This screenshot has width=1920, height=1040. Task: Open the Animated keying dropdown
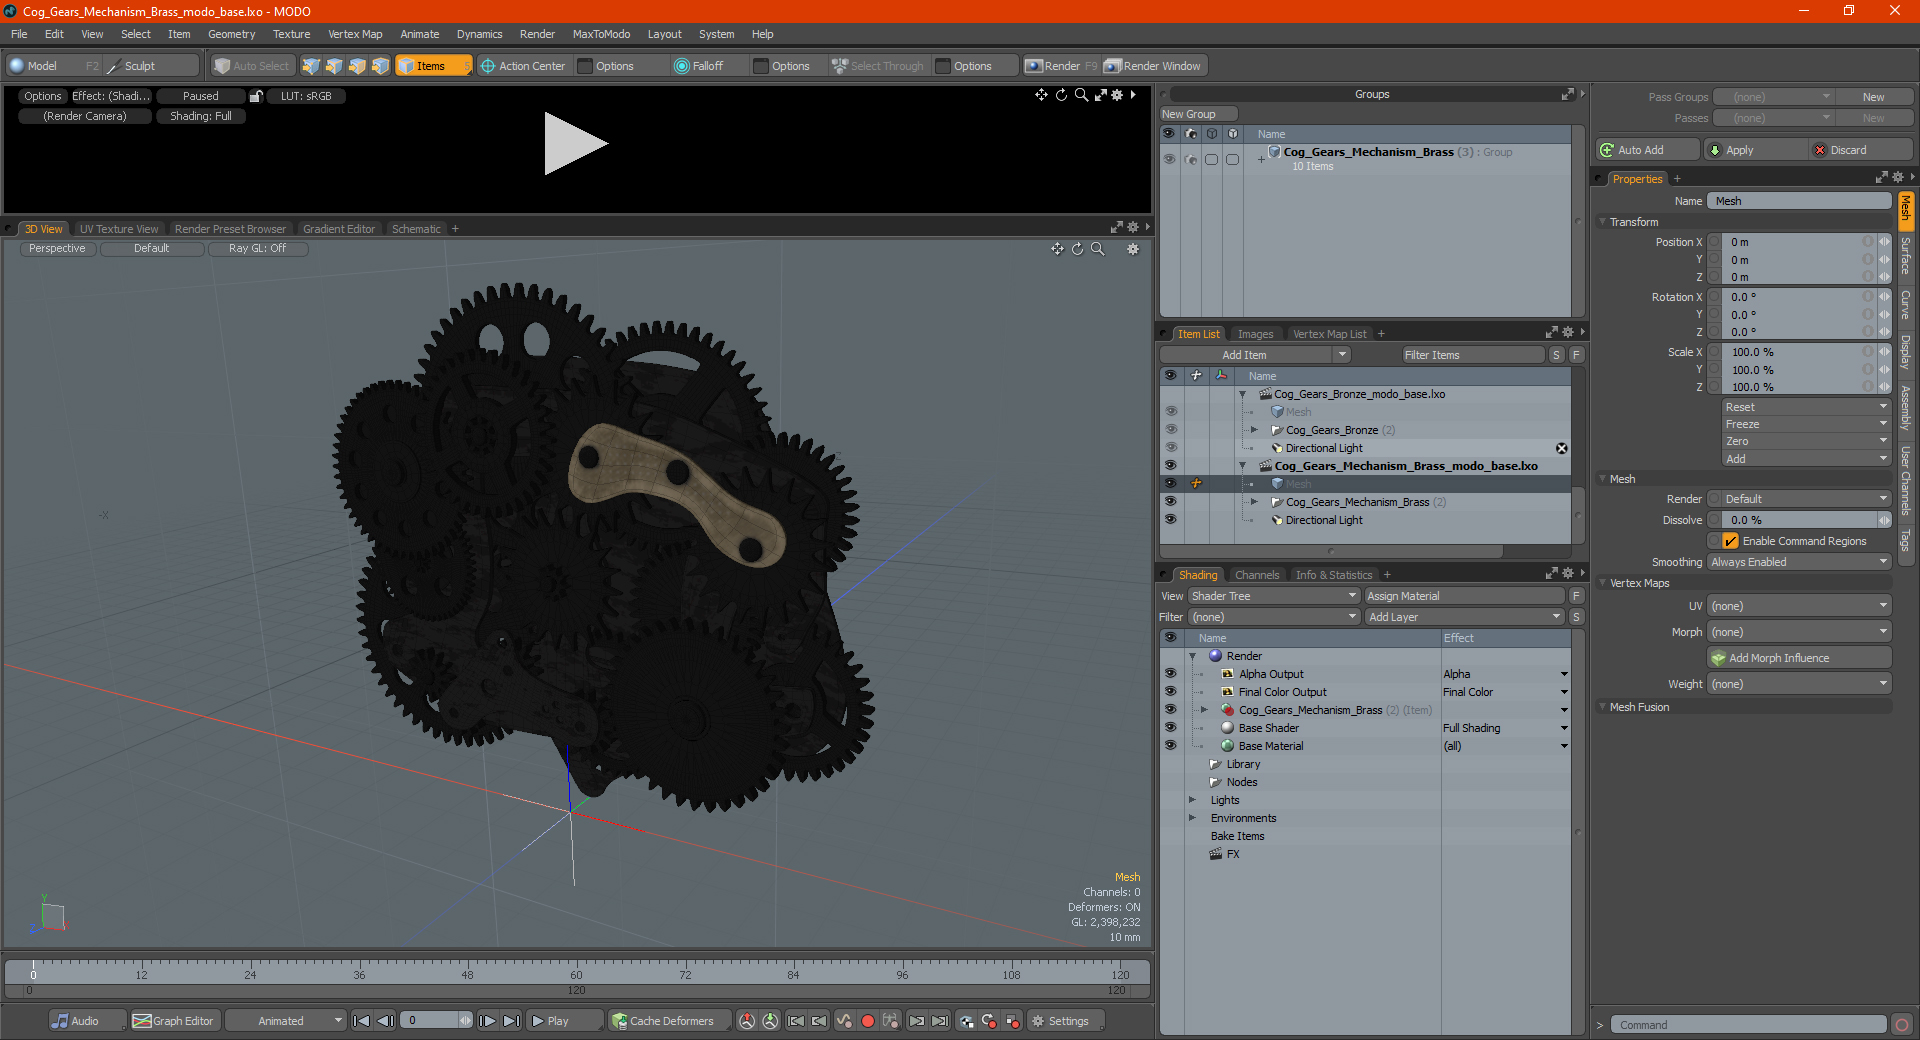(285, 1021)
